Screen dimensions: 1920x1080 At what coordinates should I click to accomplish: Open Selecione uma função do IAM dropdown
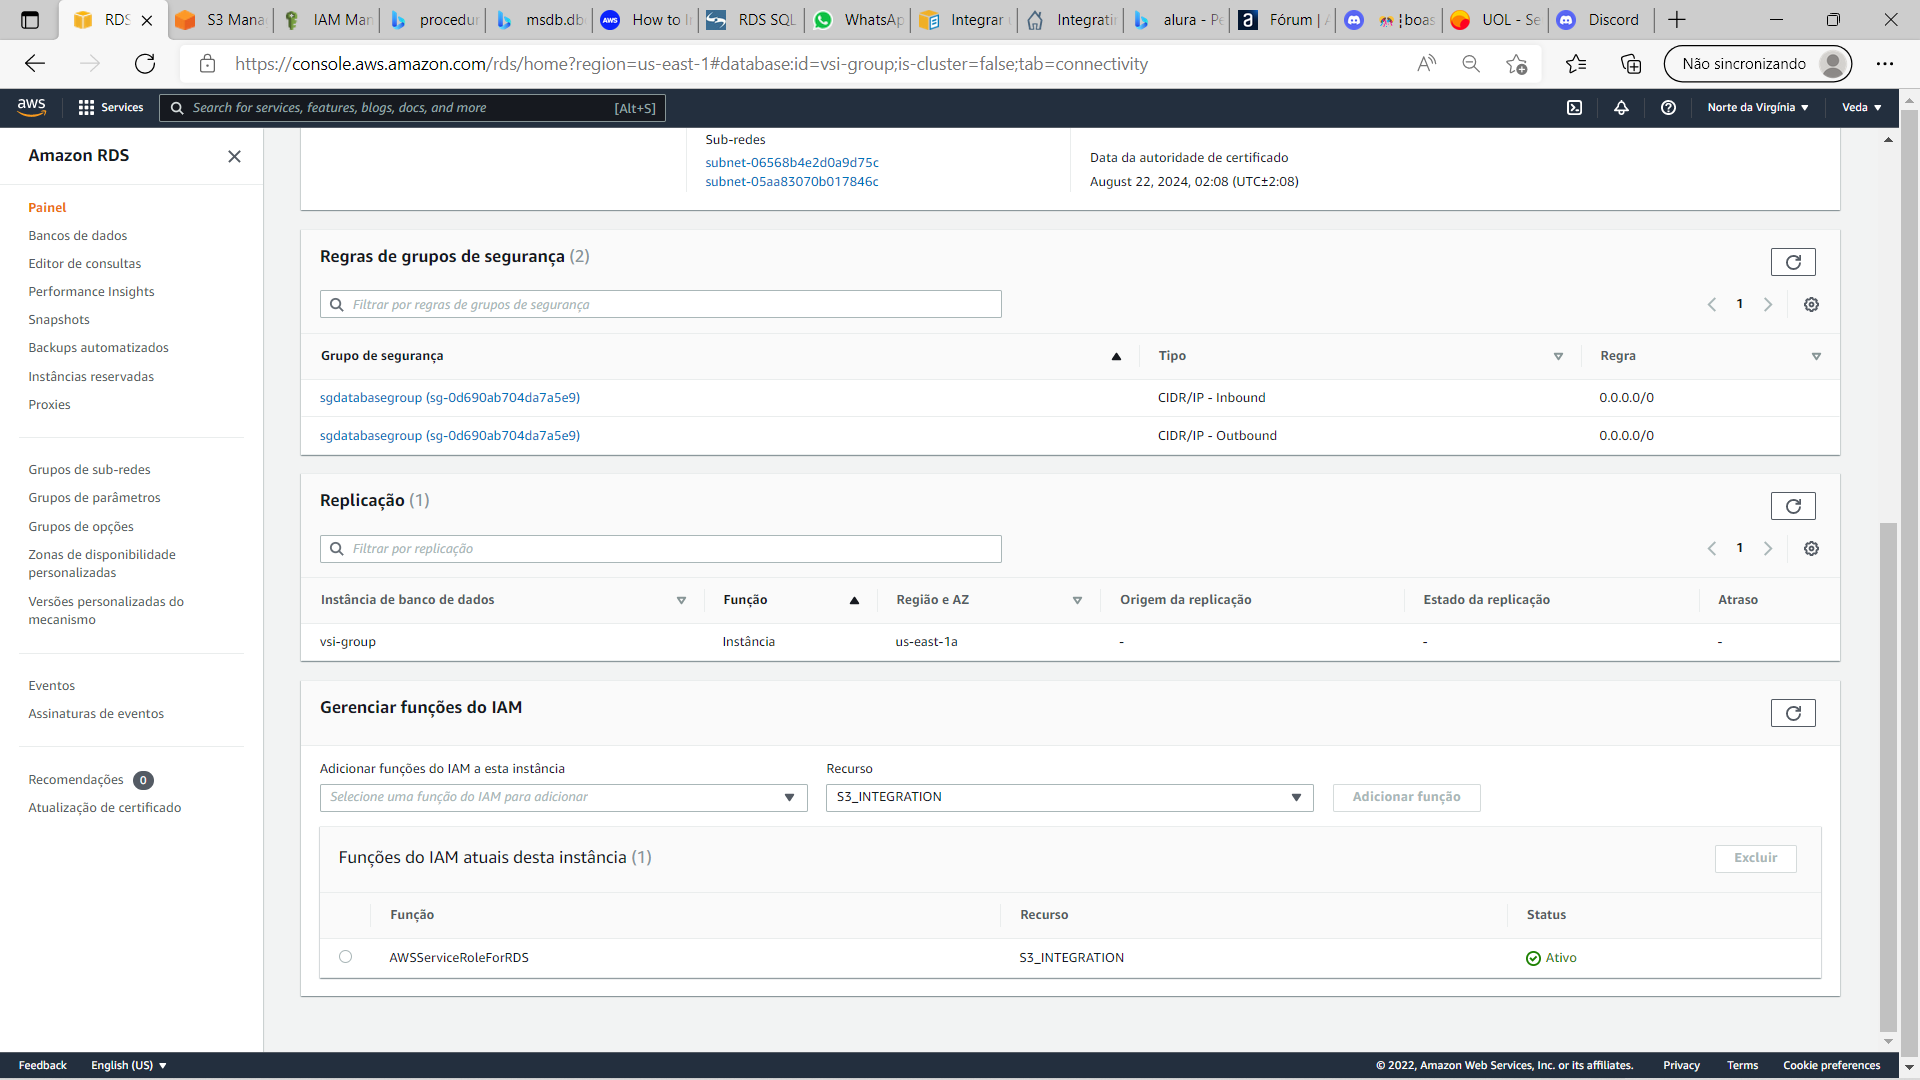560,795
